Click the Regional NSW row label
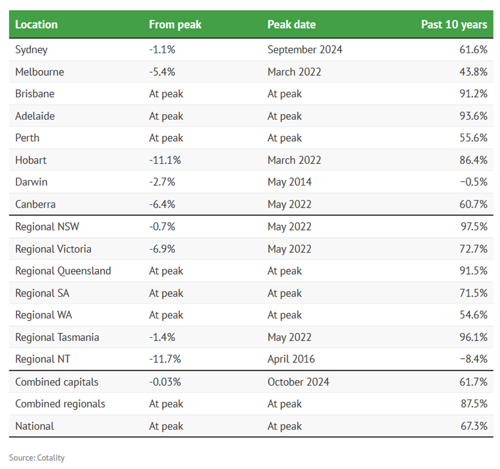Viewport: 500px width, 469px height. click(47, 227)
